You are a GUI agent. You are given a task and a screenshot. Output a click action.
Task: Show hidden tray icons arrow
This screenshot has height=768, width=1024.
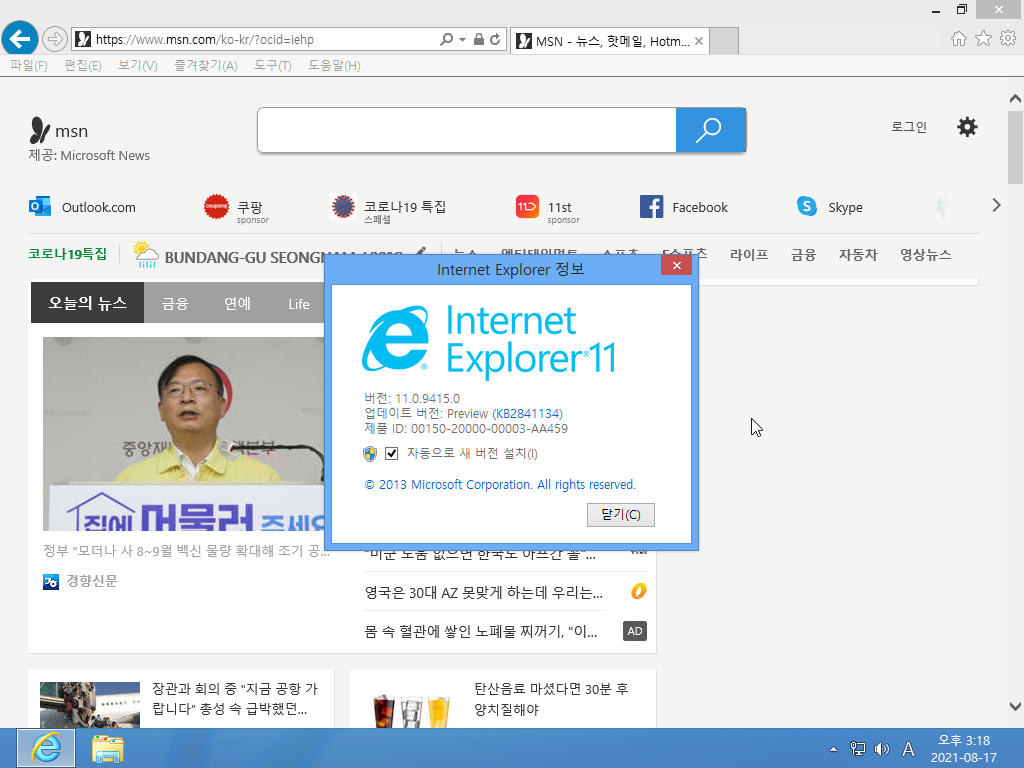point(833,749)
